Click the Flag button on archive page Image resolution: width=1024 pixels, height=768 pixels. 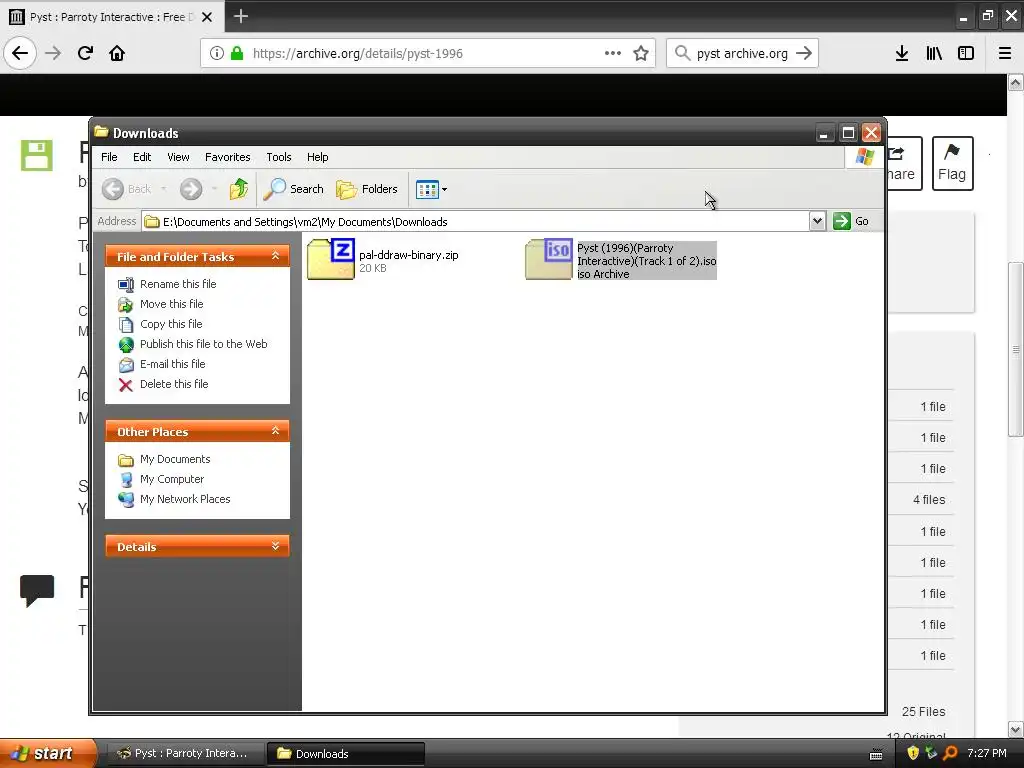[953, 163]
